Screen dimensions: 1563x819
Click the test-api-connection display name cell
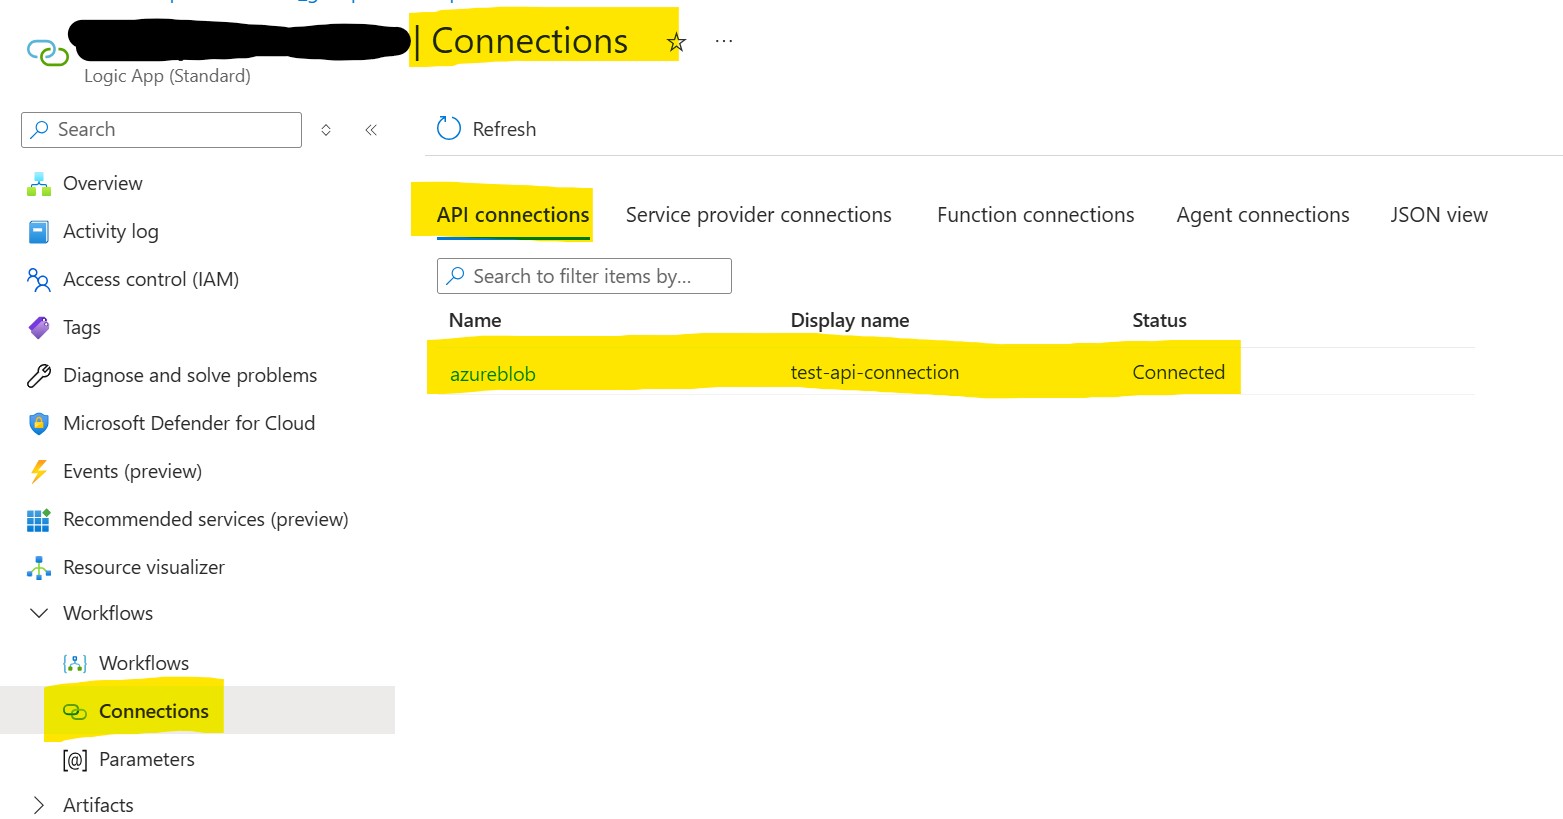point(875,372)
